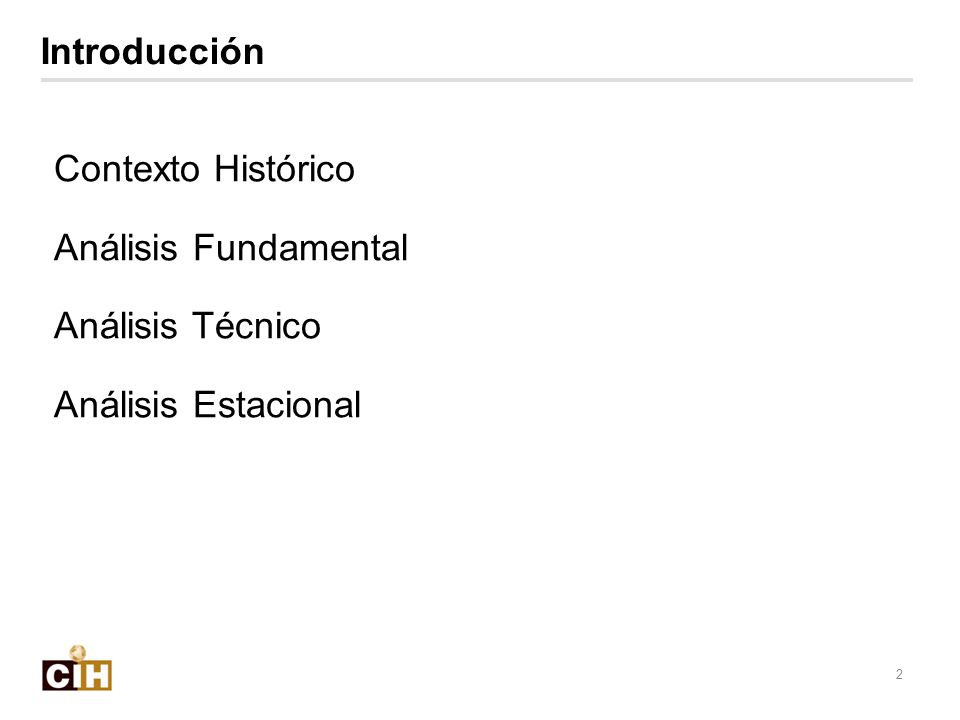Click the golden globe above the logo
Viewport: 960px width, 720px height.
click(x=78, y=653)
